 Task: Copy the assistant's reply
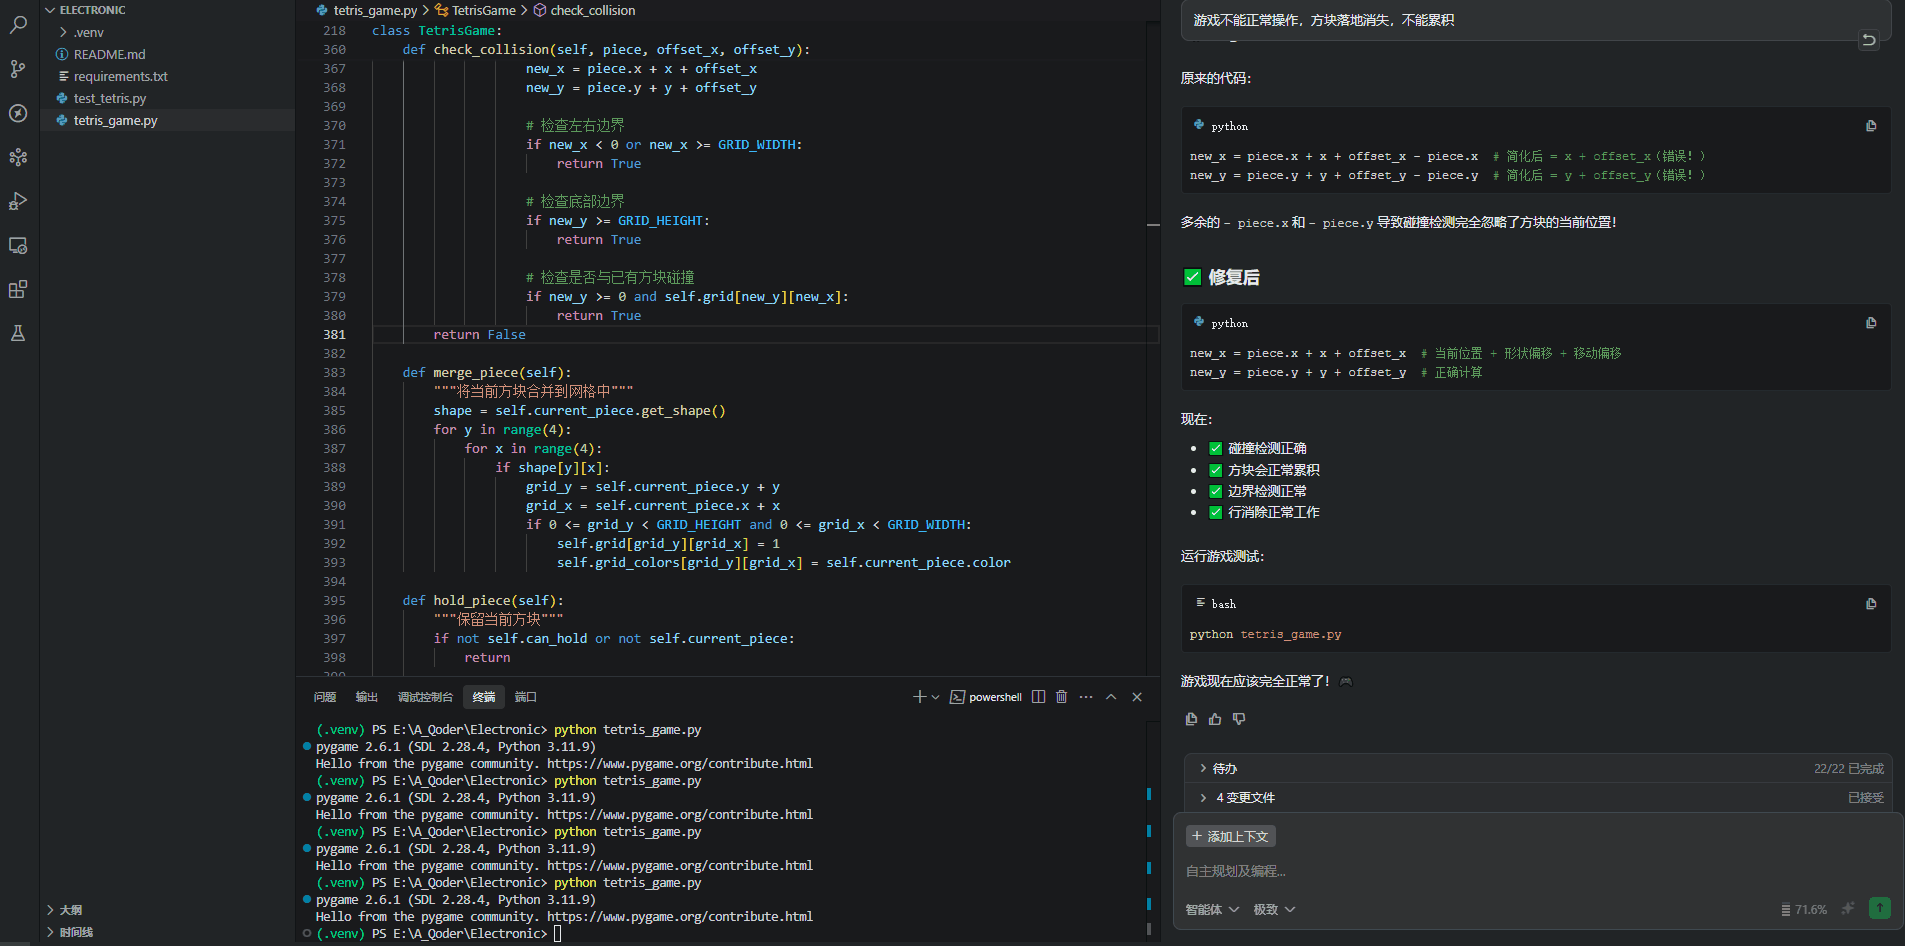(1191, 719)
